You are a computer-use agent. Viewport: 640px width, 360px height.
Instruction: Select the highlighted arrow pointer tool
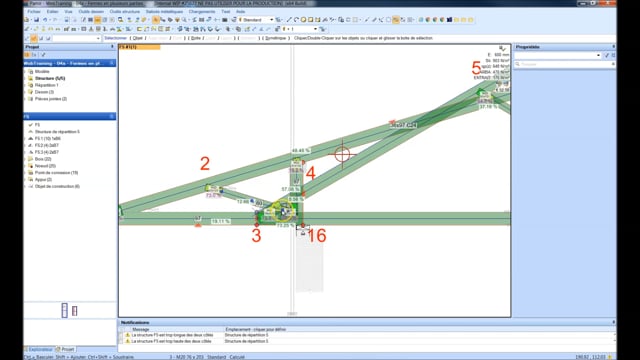155,20
